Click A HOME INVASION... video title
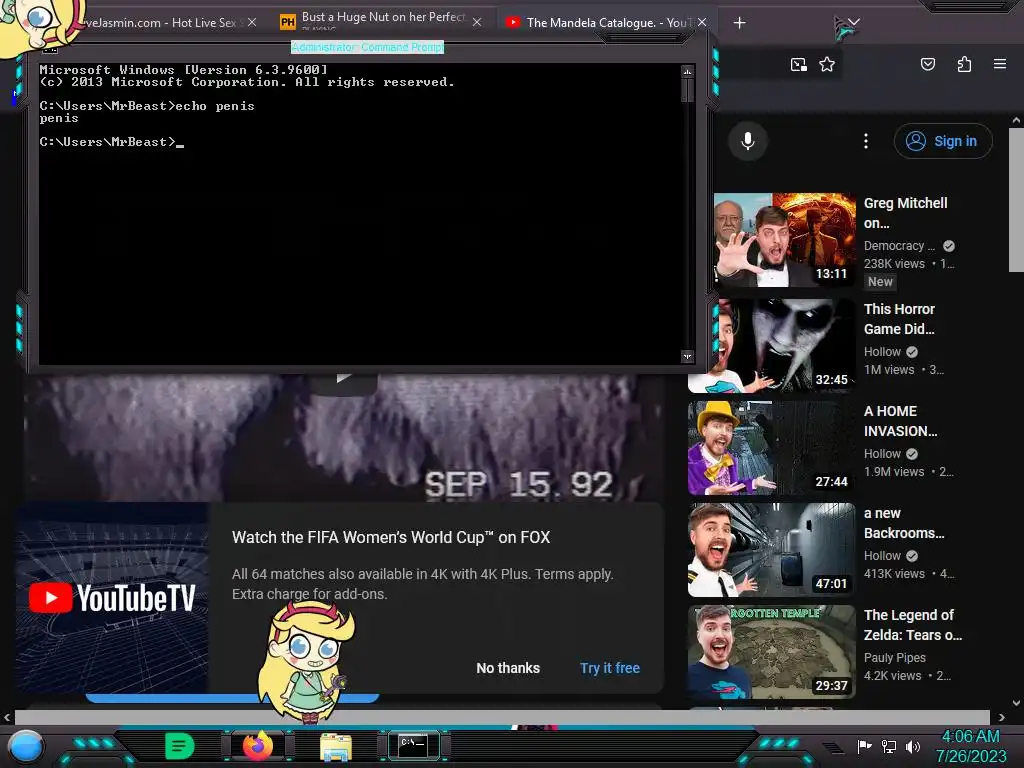The height and width of the screenshot is (768, 1024). [901, 421]
